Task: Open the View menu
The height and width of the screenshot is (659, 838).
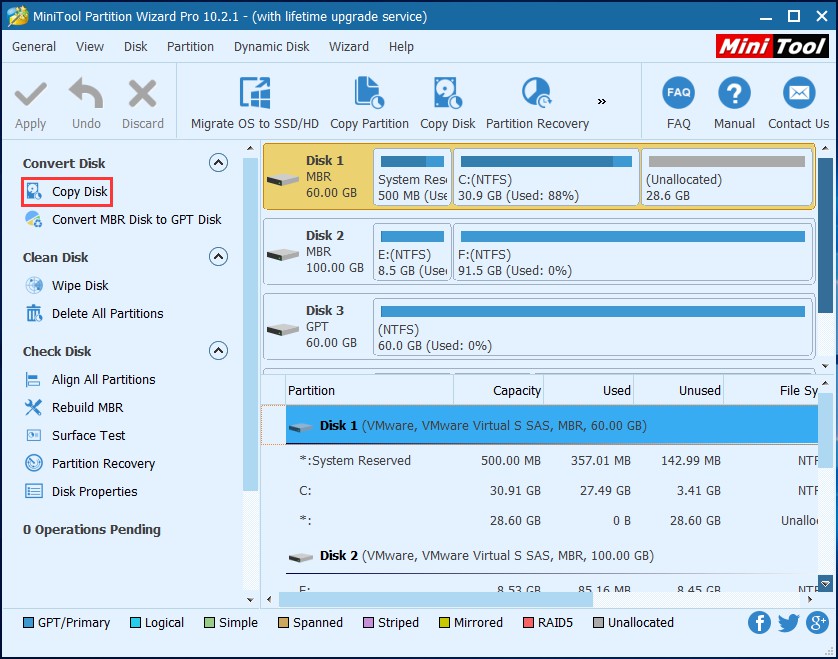Action: pyautogui.click(x=90, y=46)
